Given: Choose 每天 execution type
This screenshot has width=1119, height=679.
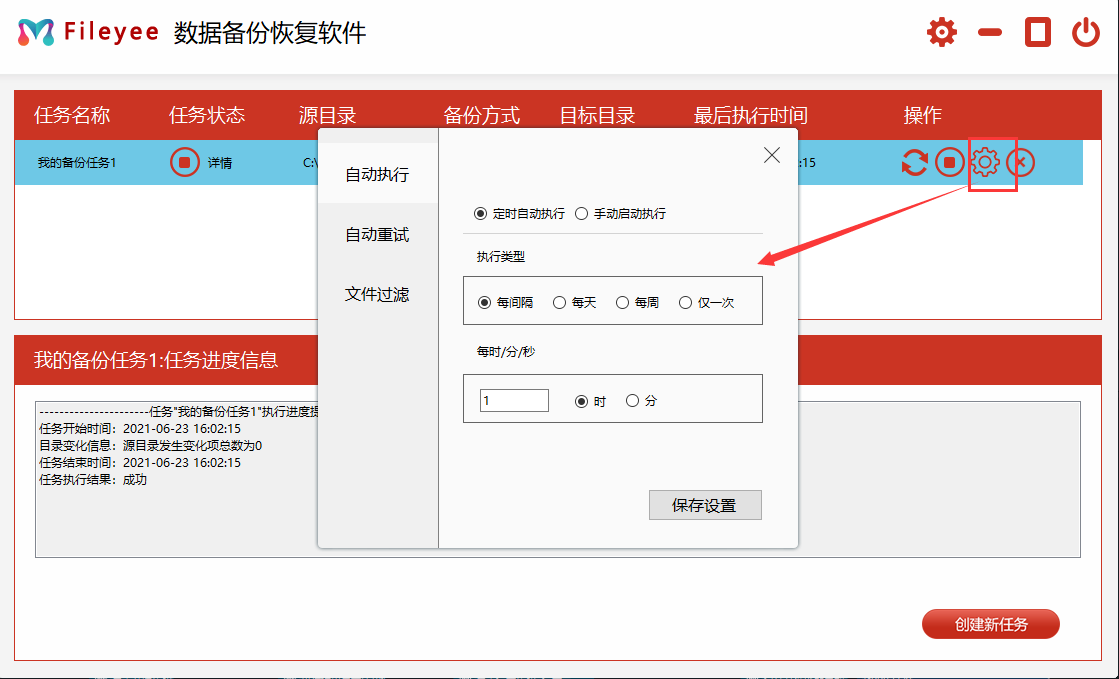Looking at the screenshot, I should click(x=559, y=303).
